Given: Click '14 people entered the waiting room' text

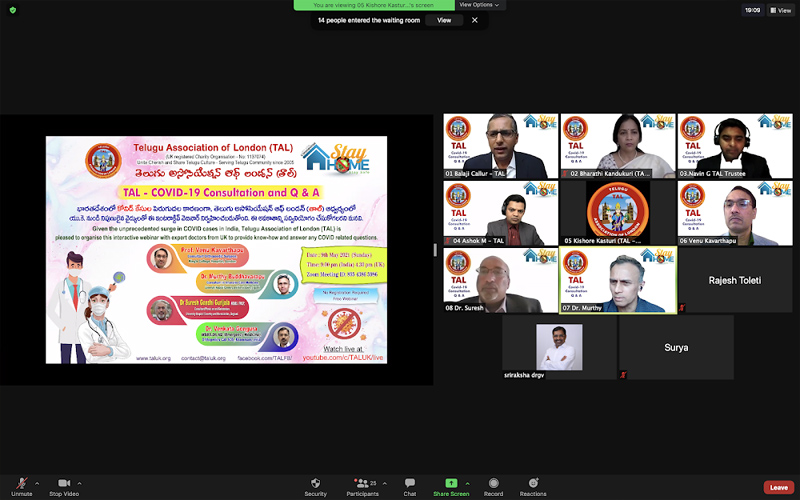Looking at the screenshot, I should [369, 20].
